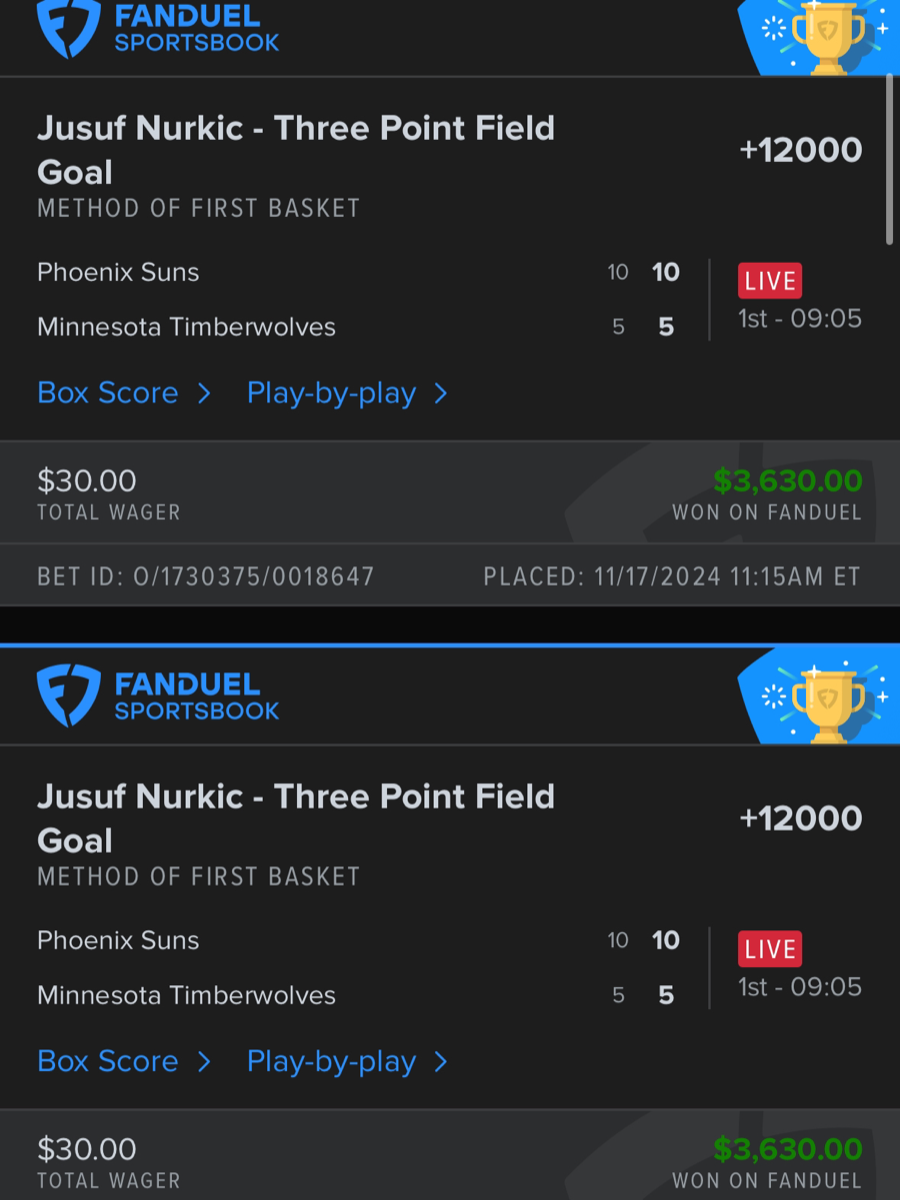Open the Play-by-play chevron on top card

coord(441,394)
